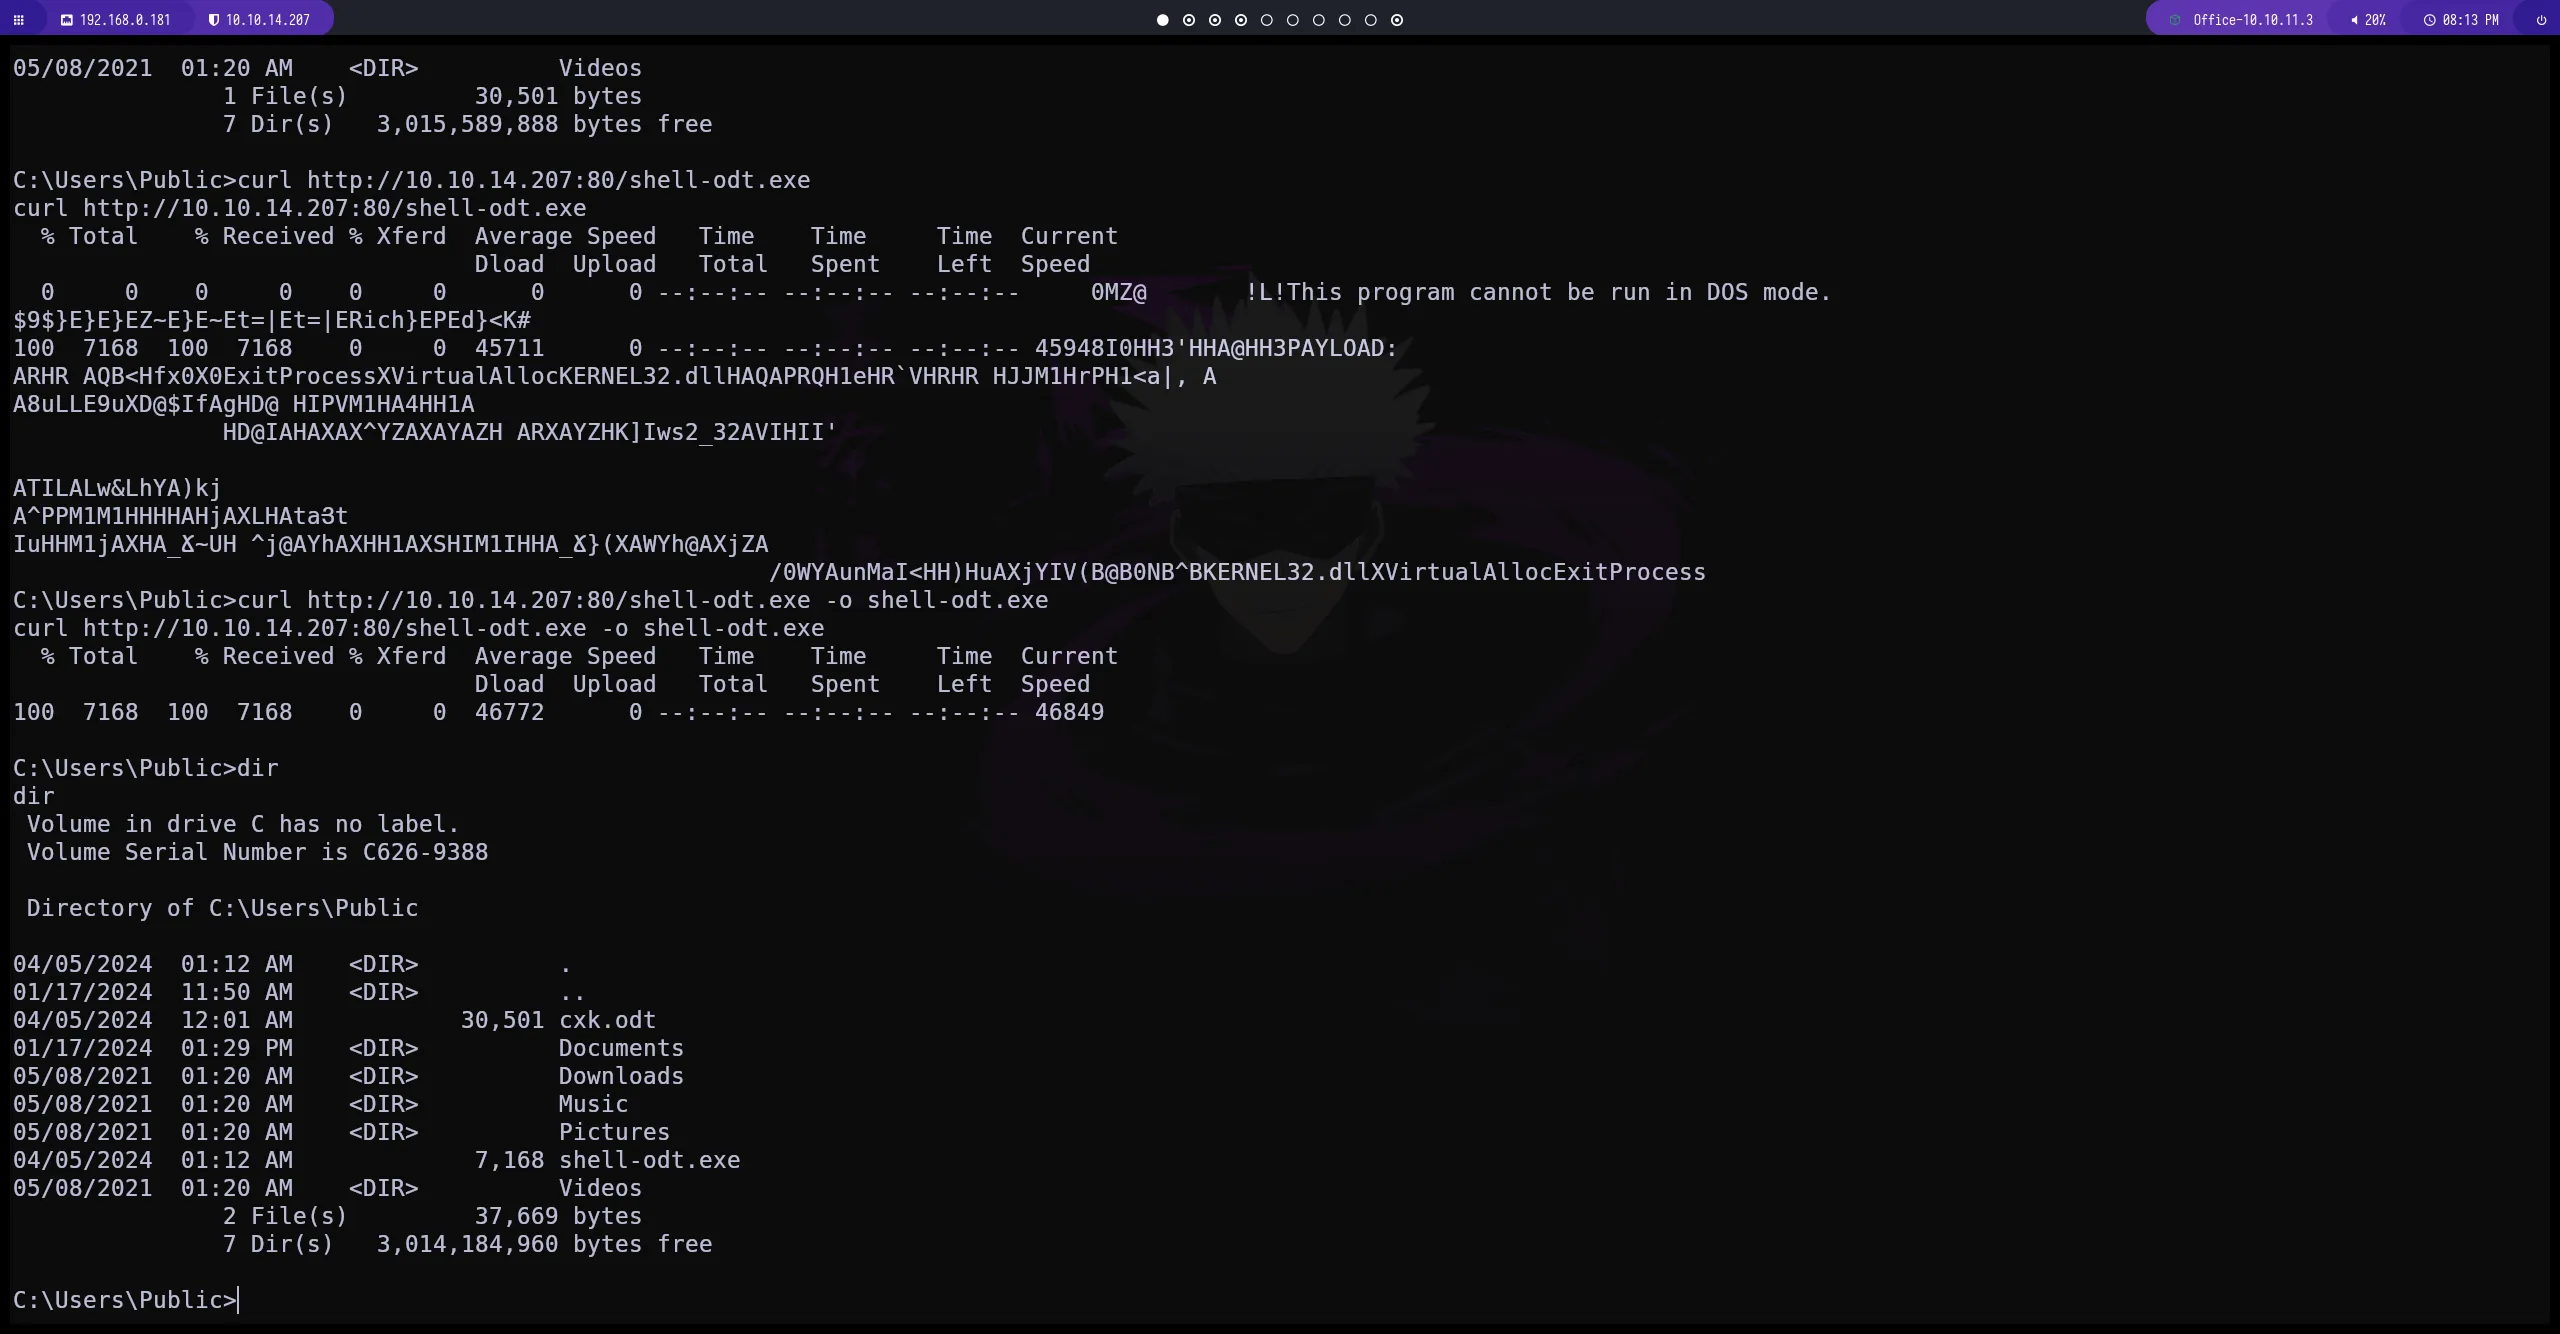
Task: Switch to the second workspace dot
Action: [1188, 20]
